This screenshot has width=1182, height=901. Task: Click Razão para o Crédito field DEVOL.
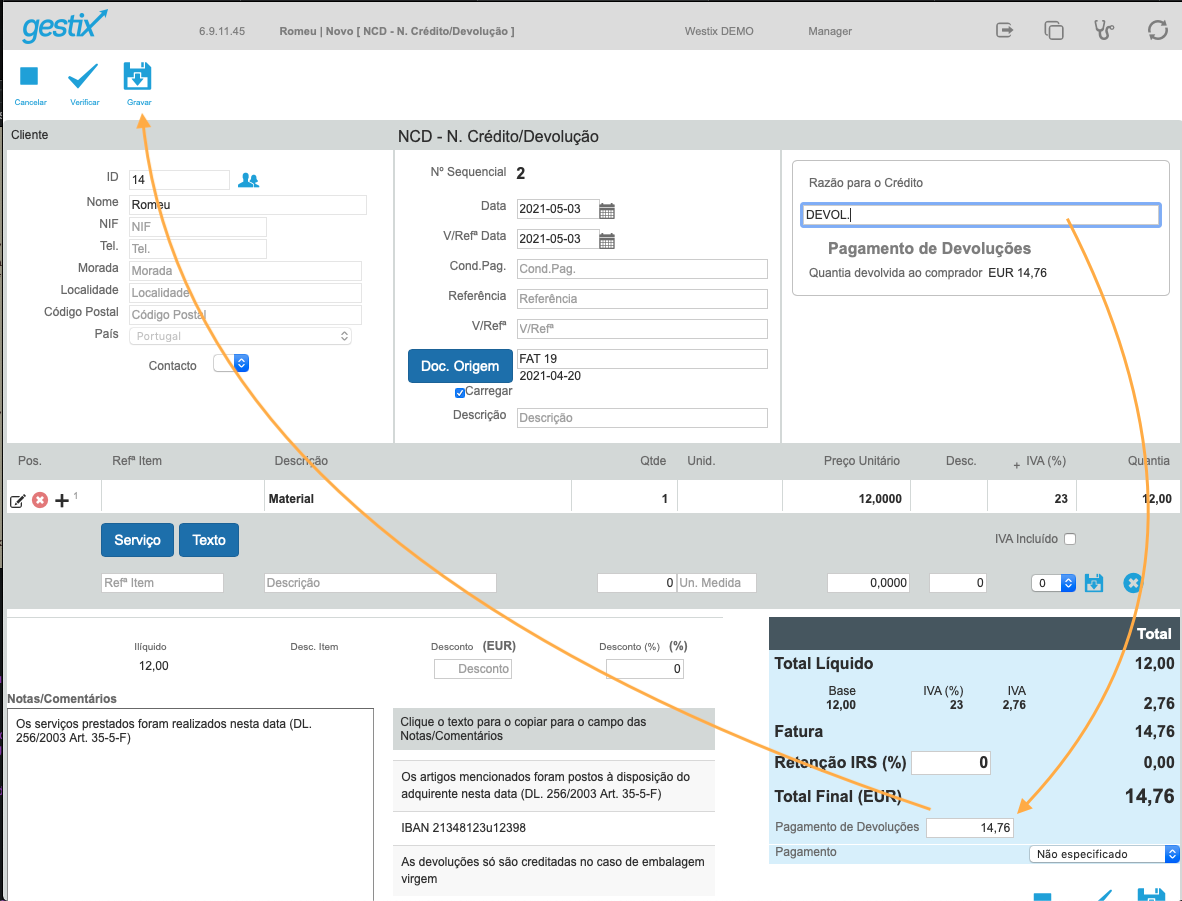[980, 215]
